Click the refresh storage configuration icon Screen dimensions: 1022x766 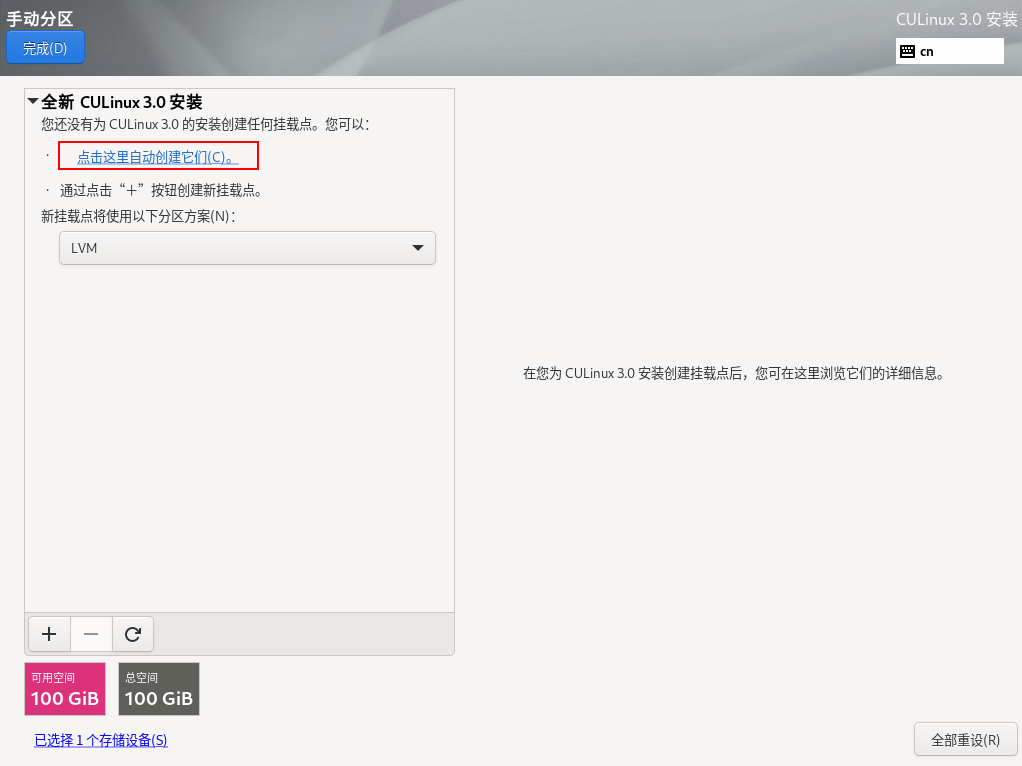click(x=133, y=634)
